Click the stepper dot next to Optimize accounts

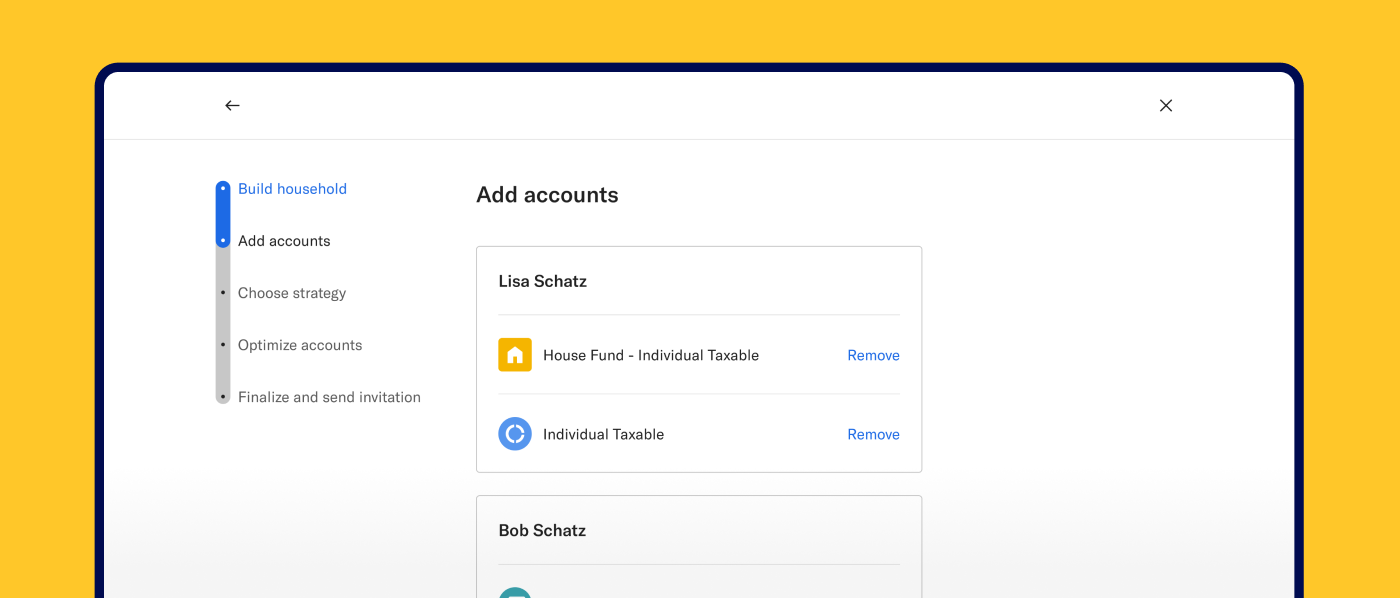pyautogui.click(x=223, y=344)
